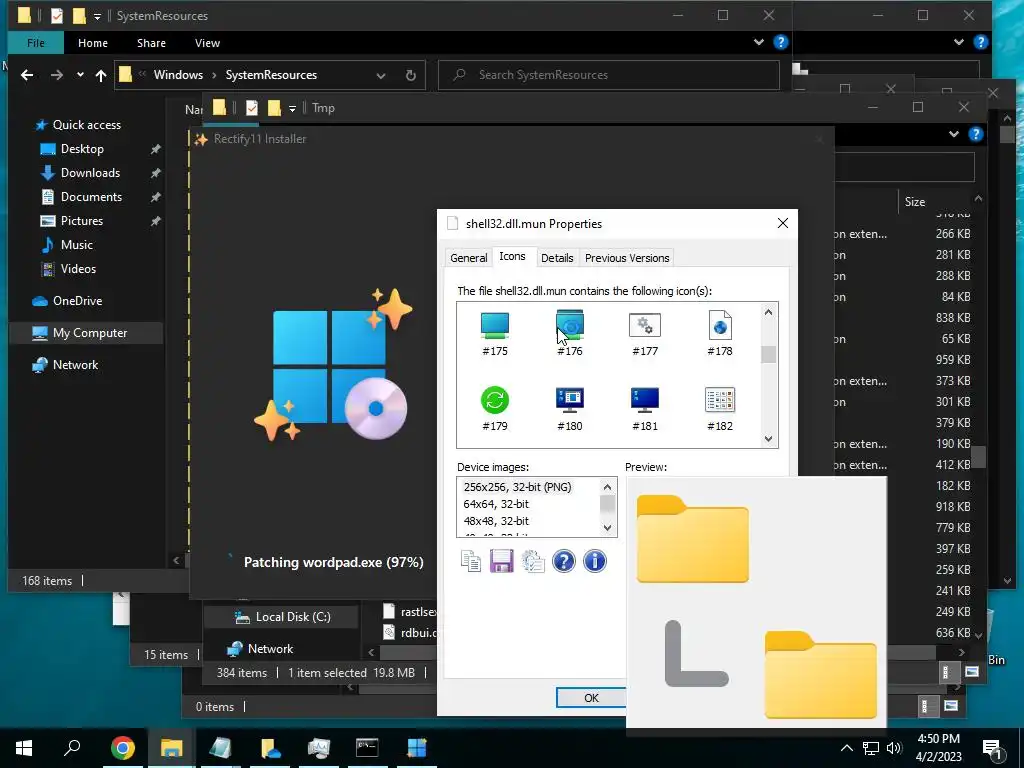The height and width of the screenshot is (768, 1024).
Task: Sort by the Size column header
Action: 915,202
